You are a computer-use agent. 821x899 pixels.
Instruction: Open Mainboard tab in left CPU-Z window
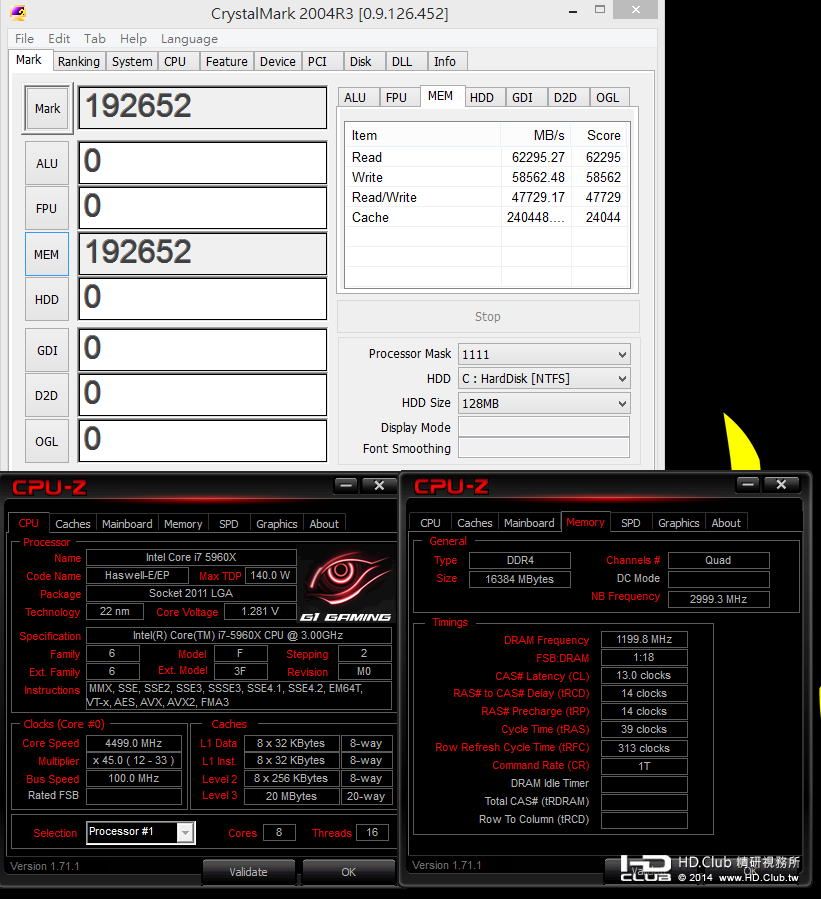127,523
